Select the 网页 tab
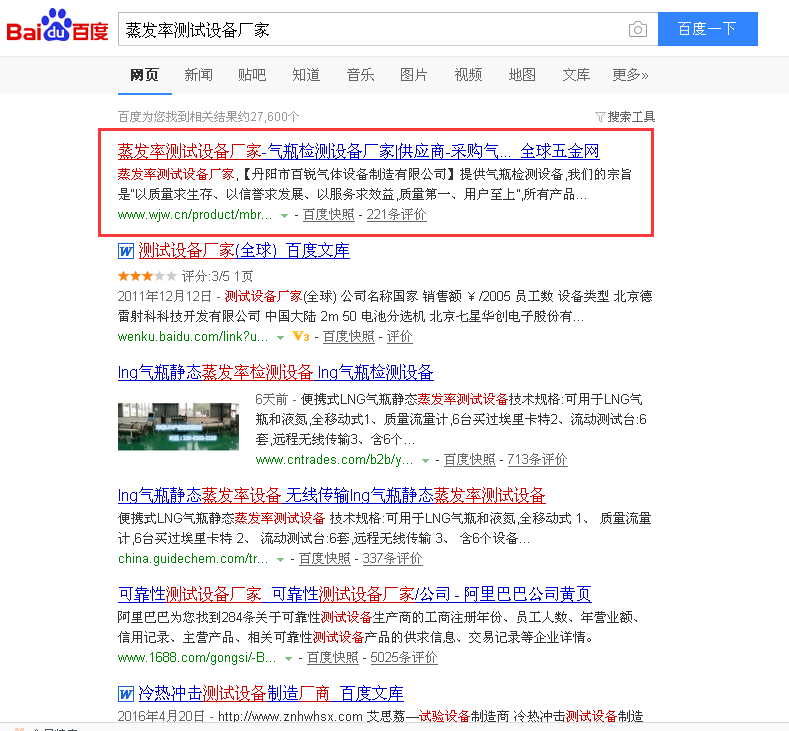This screenshot has height=731, width=789. 144,75
